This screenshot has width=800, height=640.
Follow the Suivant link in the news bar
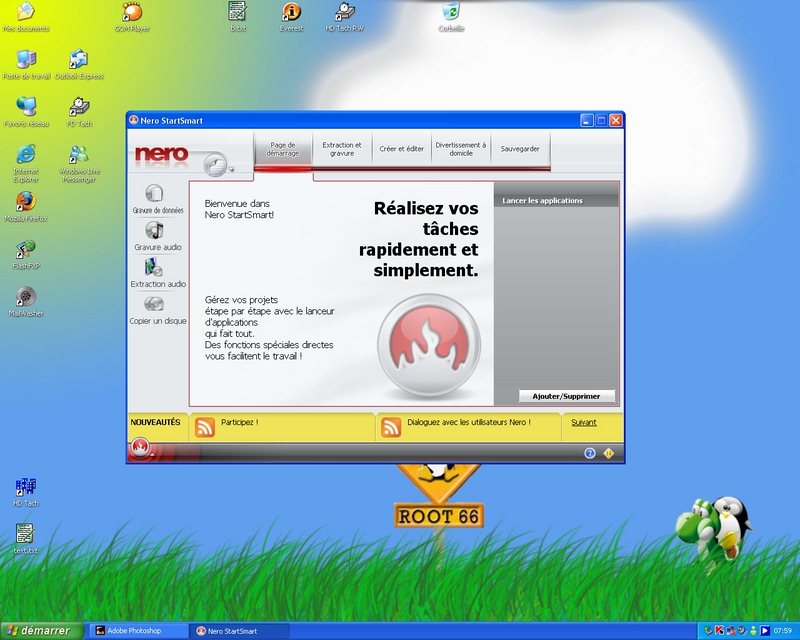click(x=583, y=422)
